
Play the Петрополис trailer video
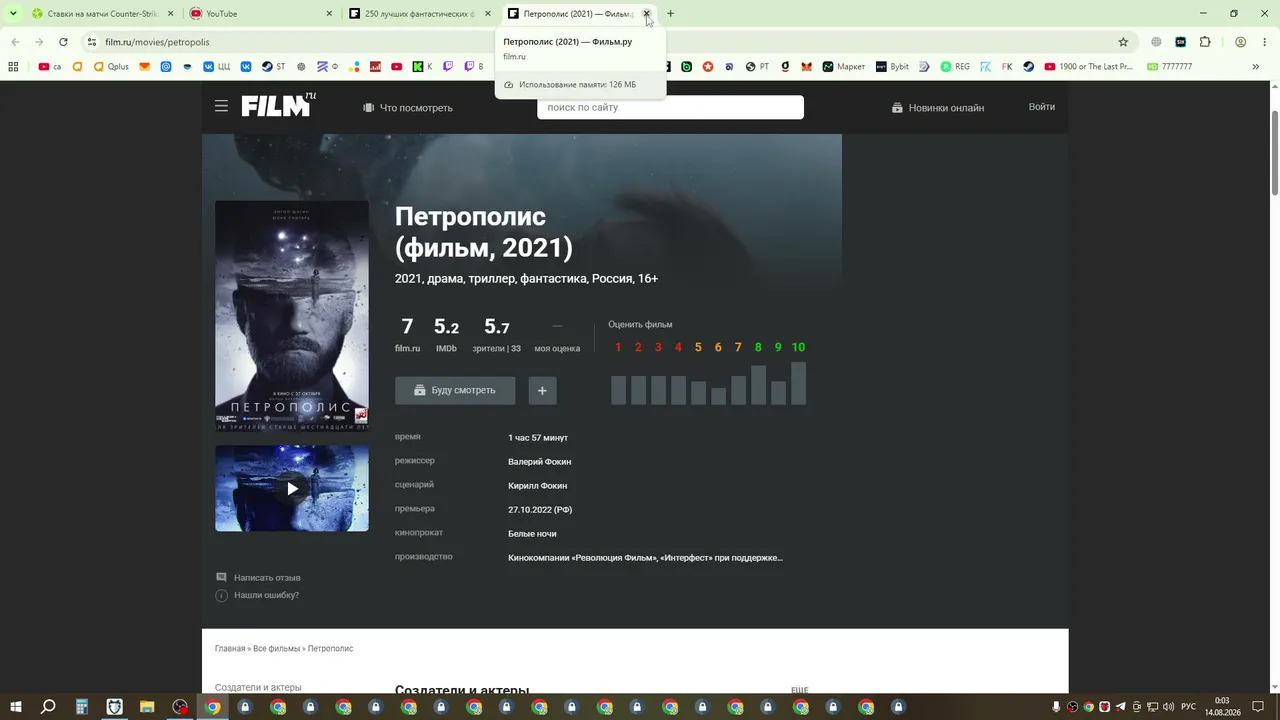292,488
